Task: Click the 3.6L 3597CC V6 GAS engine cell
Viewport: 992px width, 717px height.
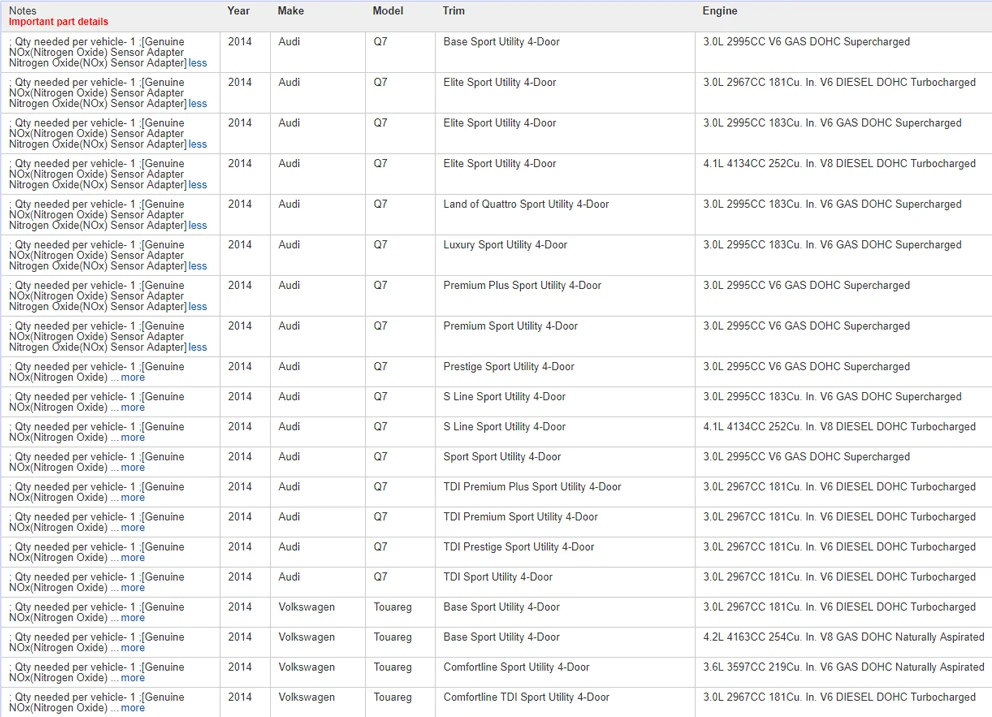Action: point(843,668)
